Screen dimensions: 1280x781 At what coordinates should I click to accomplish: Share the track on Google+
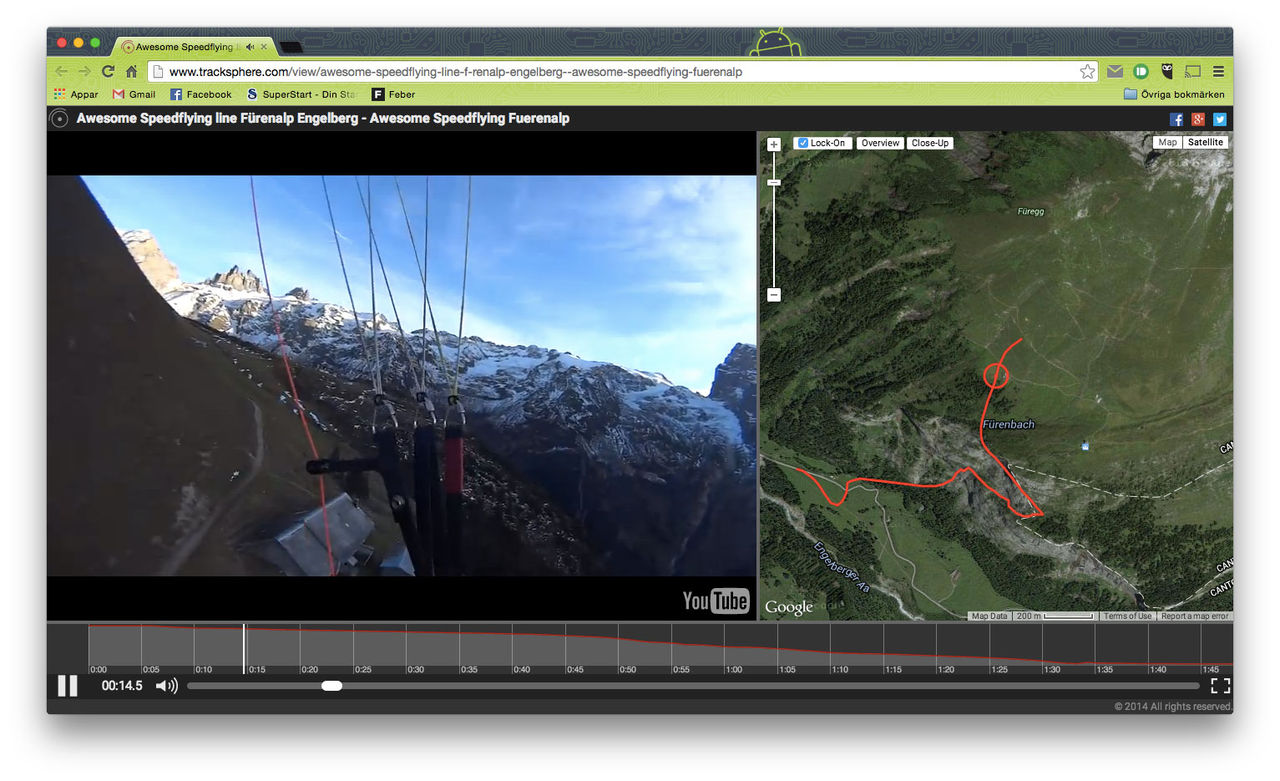point(1198,118)
